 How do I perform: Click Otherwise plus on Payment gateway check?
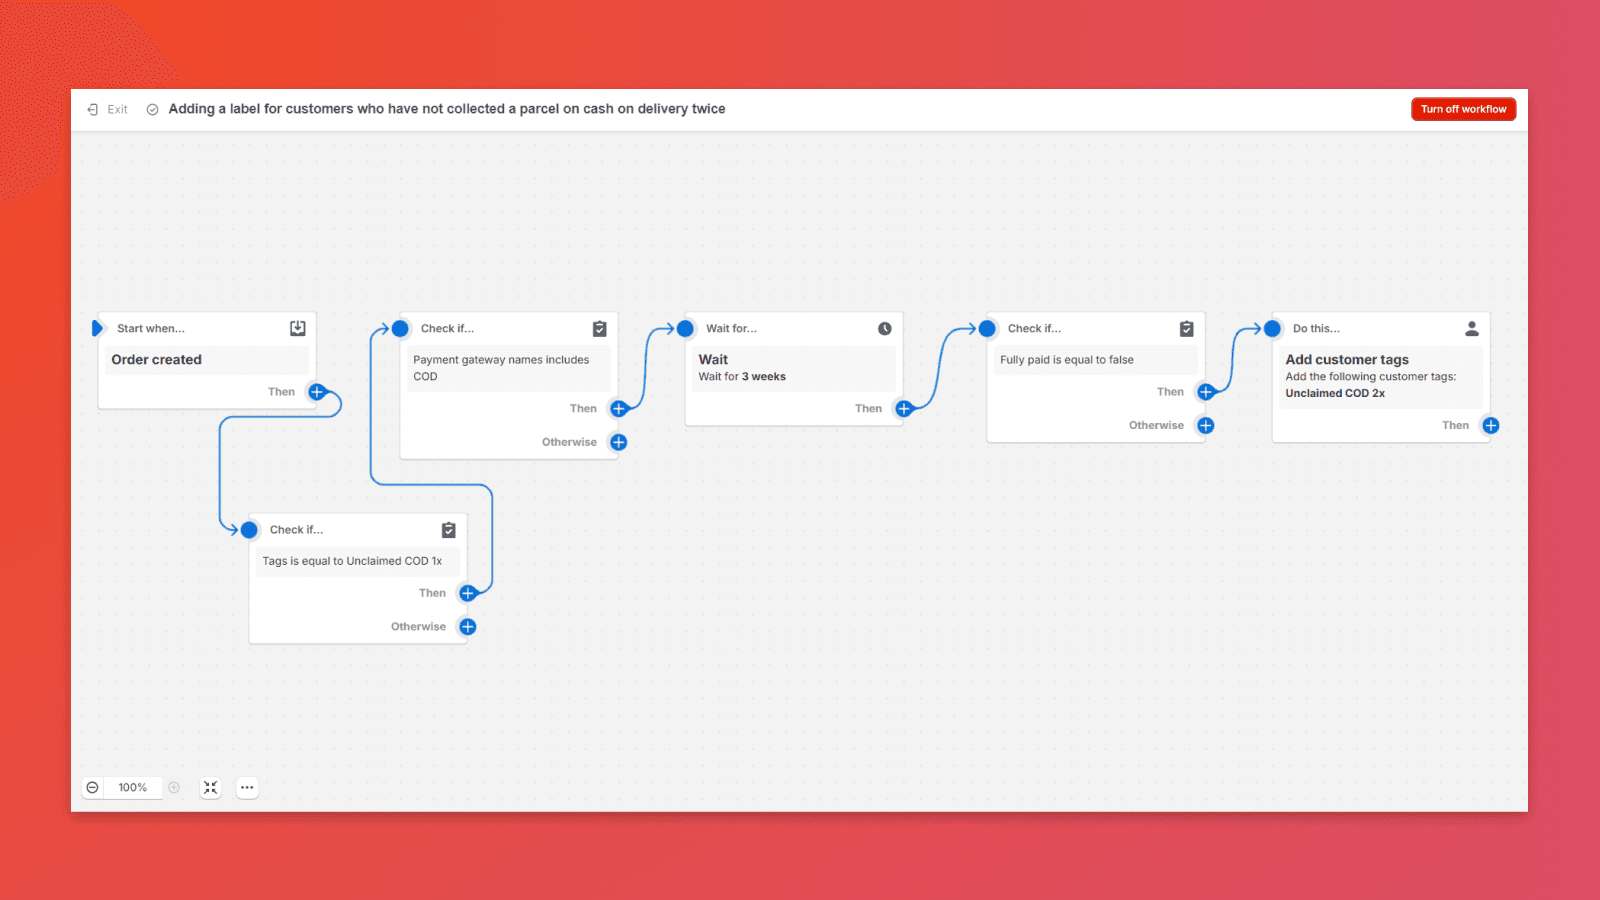pyautogui.click(x=619, y=442)
